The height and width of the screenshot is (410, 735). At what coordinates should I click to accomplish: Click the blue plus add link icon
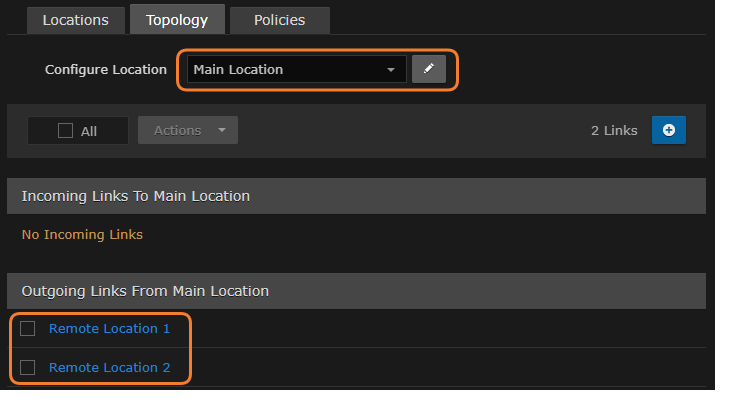668,130
